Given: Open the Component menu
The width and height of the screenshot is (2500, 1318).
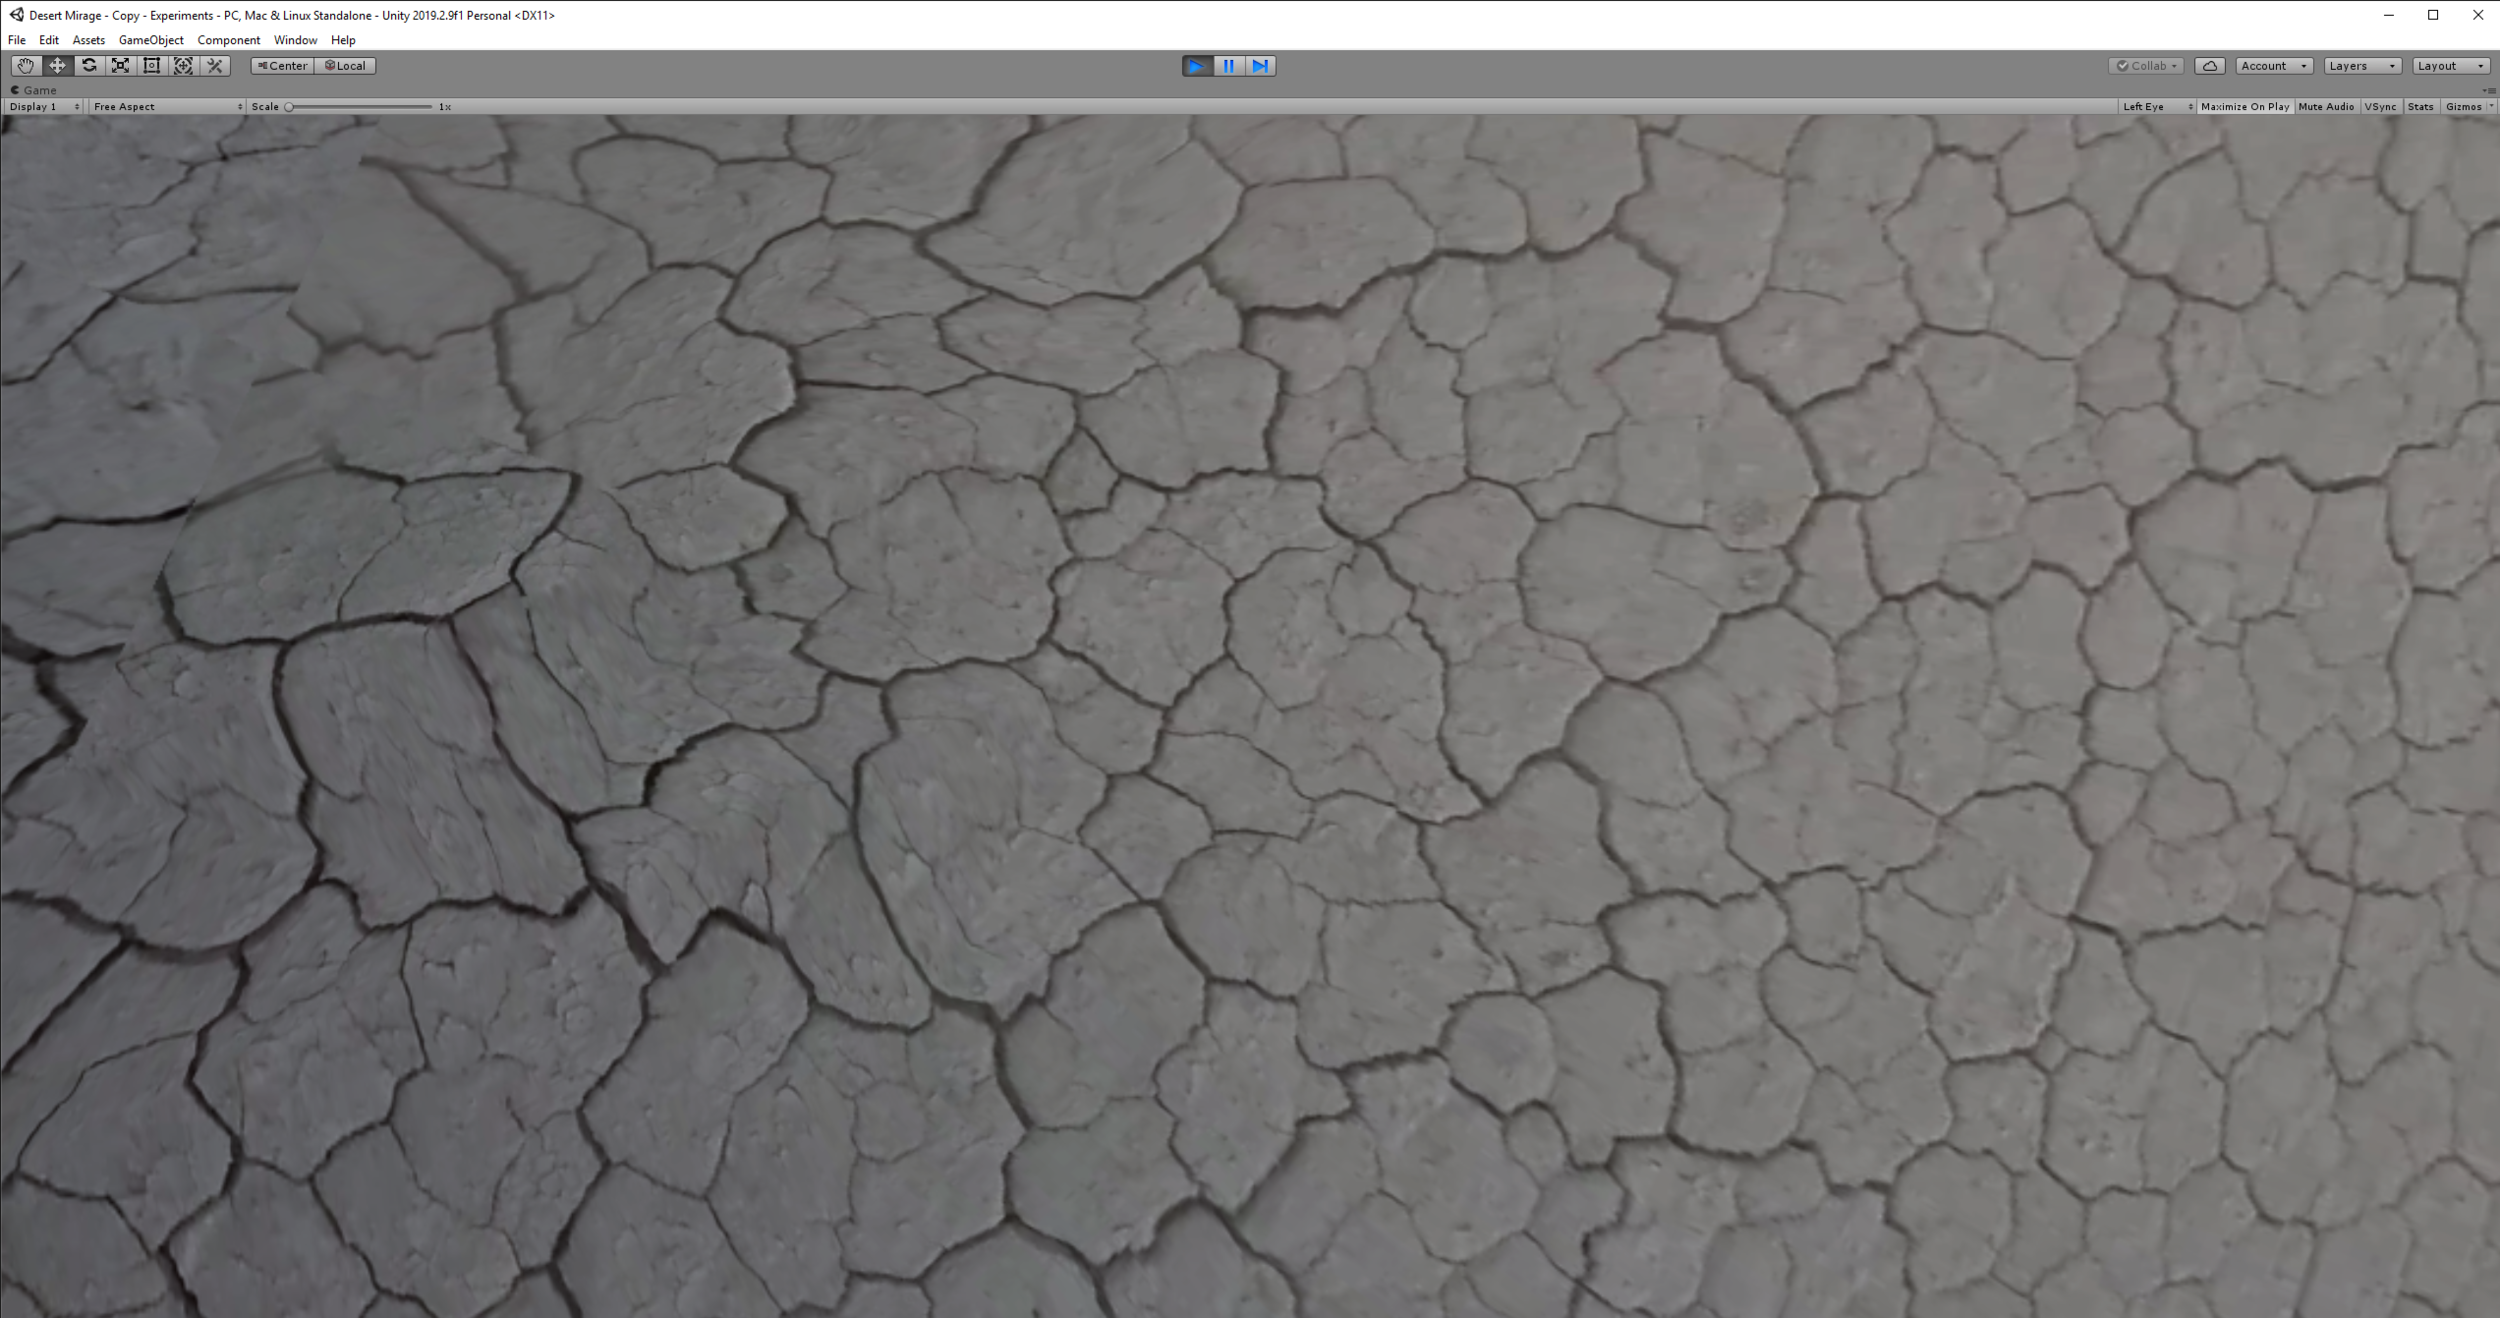Looking at the screenshot, I should pos(229,40).
